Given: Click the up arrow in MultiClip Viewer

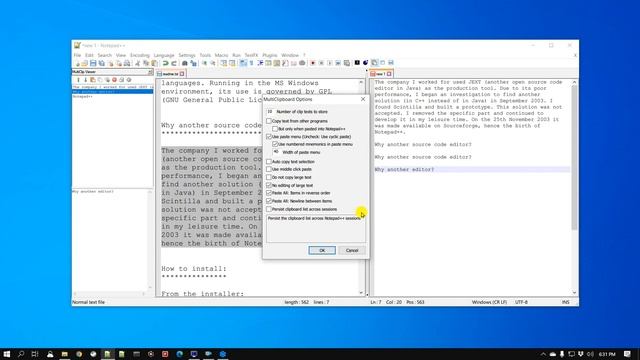Looking at the screenshot, I should point(78,80).
